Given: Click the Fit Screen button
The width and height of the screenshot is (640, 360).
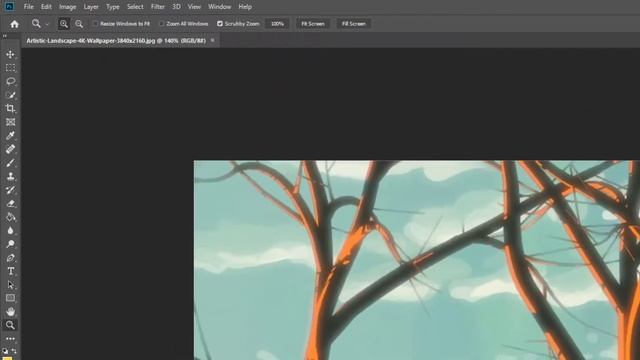Looking at the screenshot, I should 313,24.
